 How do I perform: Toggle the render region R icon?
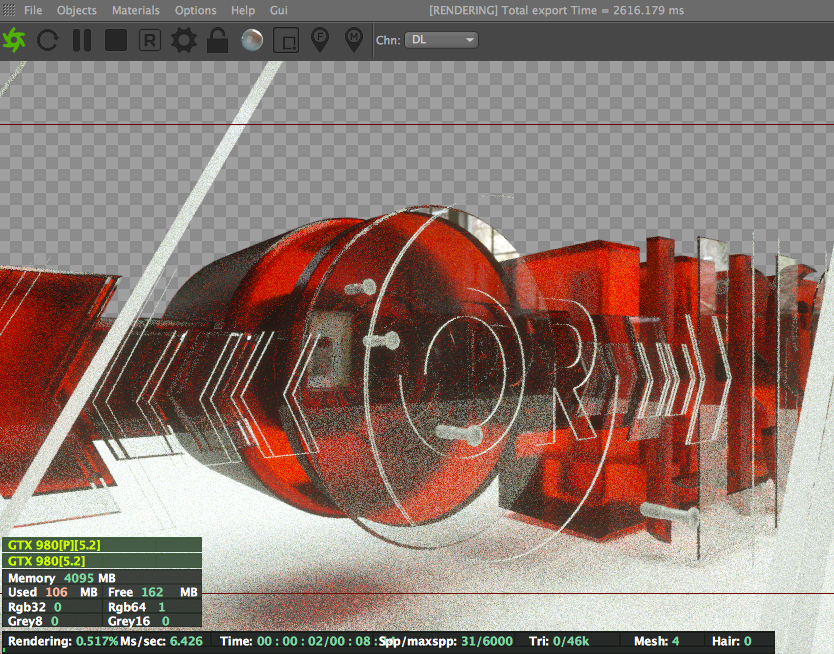pyautogui.click(x=149, y=40)
